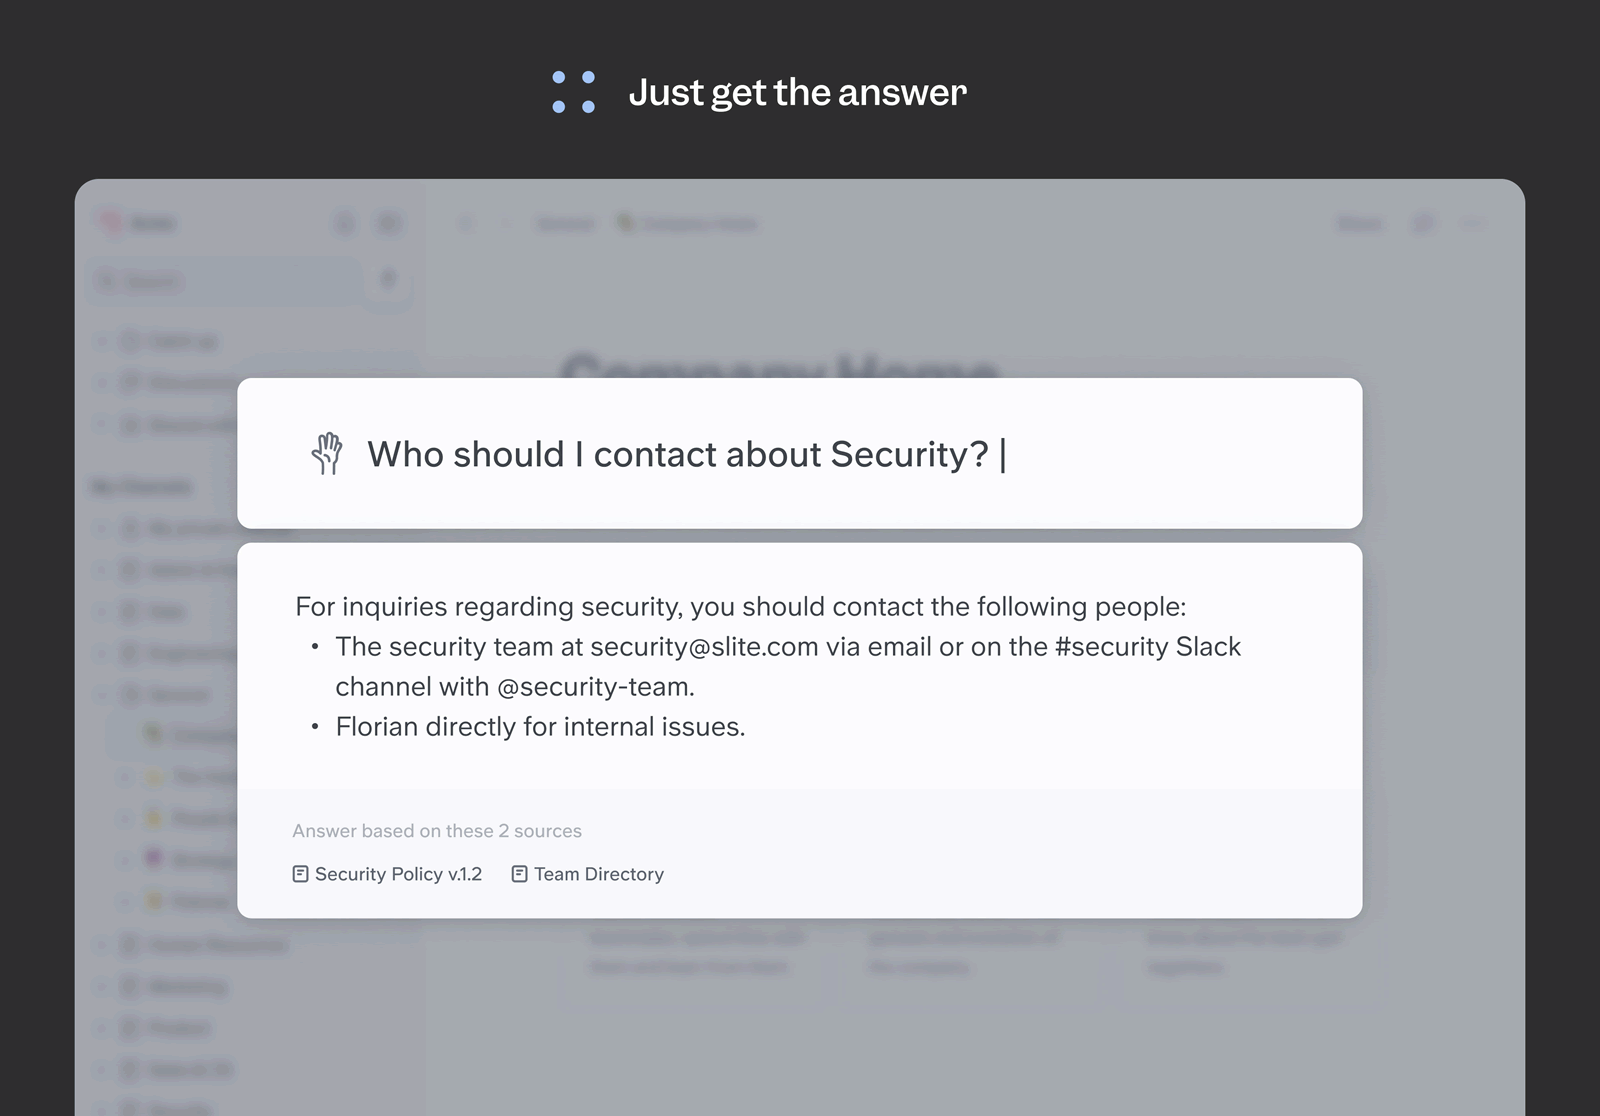Screen dimensions: 1600x1116
Task: Click the security@slite.com email address
Action: pyautogui.click(x=704, y=647)
